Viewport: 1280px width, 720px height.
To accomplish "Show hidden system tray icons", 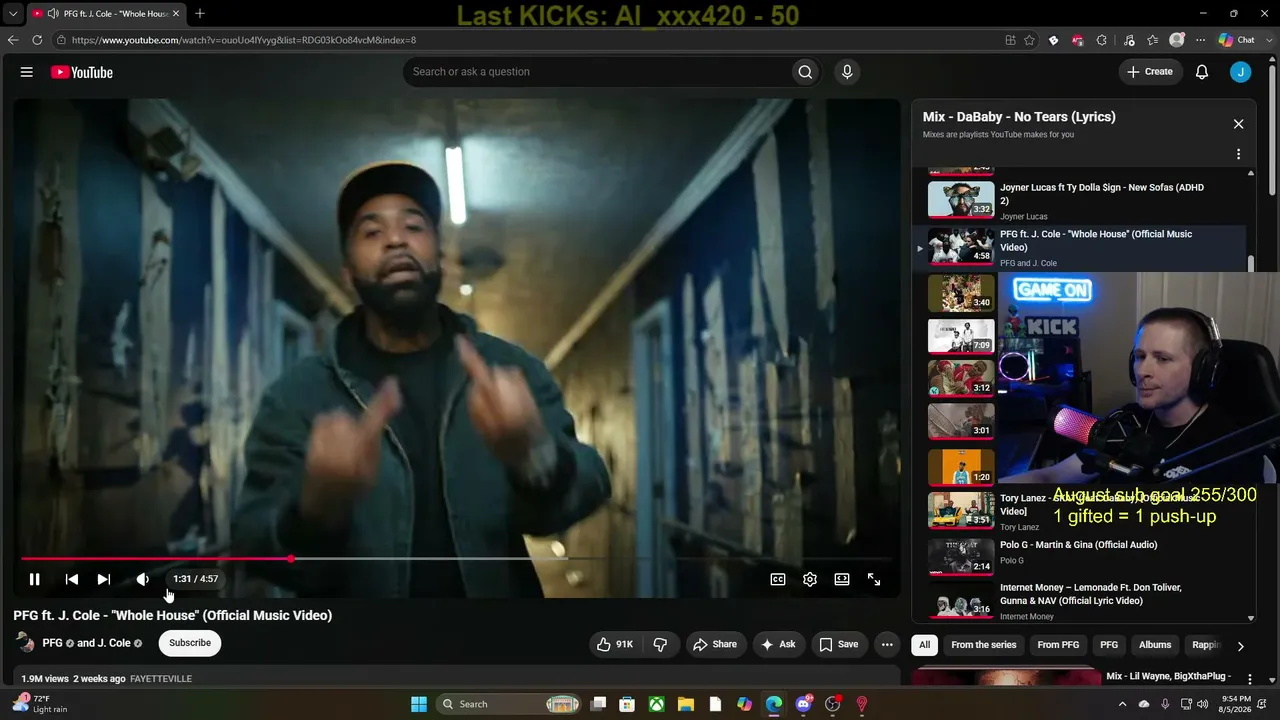I will tap(1122, 704).
